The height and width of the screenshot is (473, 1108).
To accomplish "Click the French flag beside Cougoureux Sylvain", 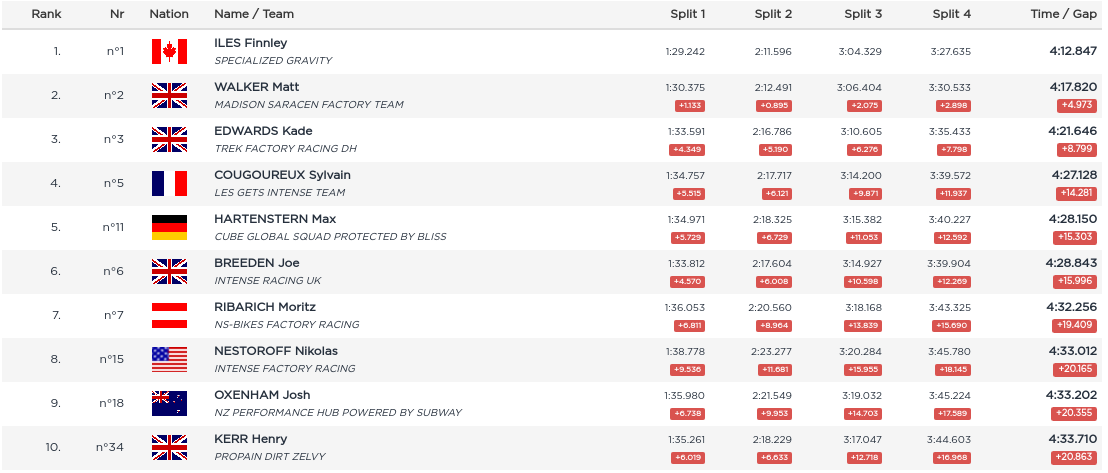I will (169, 183).
